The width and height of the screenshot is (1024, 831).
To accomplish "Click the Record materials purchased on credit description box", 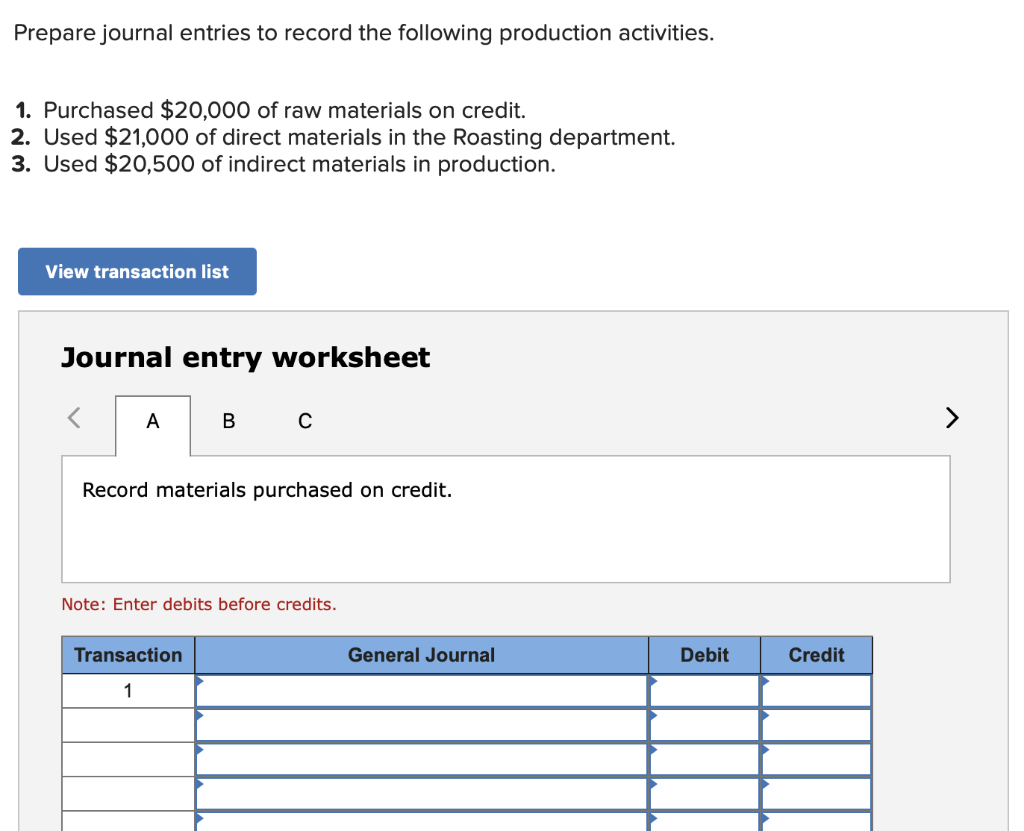I will [506, 518].
